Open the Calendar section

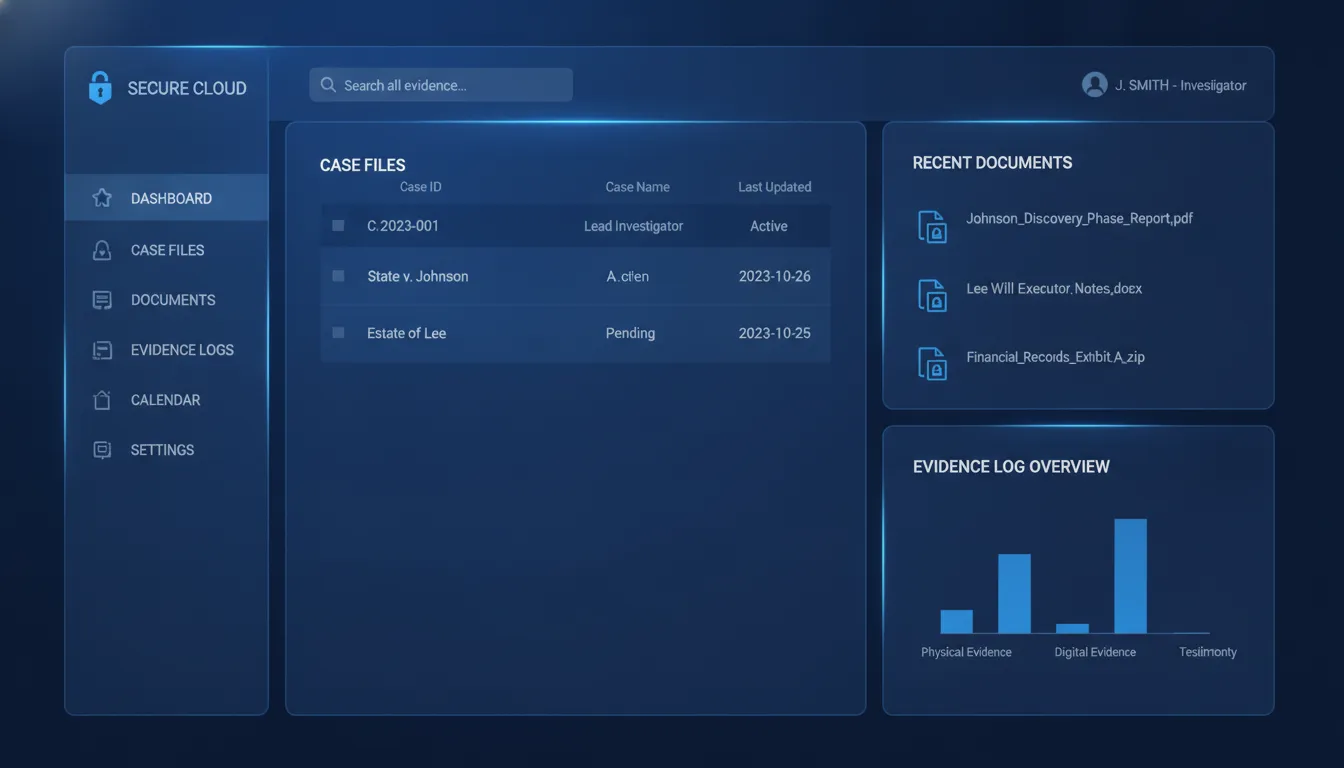[167, 400]
